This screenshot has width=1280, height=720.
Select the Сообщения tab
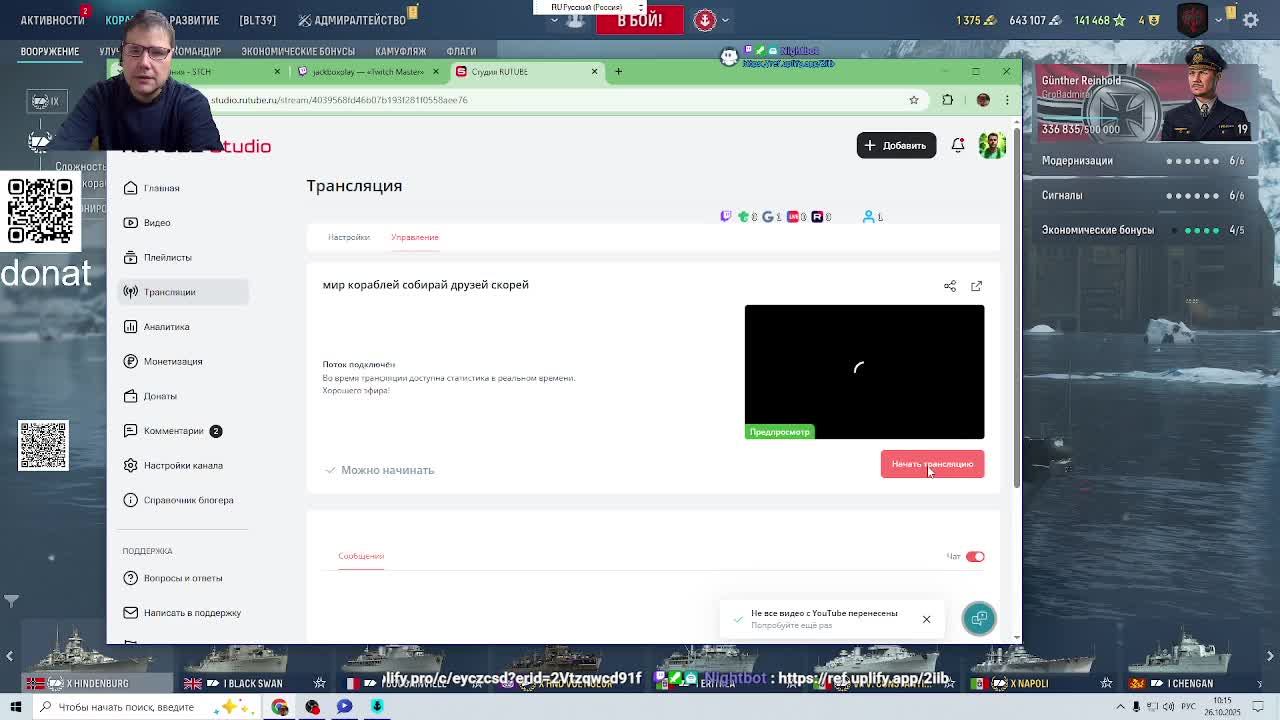(361, 556)
